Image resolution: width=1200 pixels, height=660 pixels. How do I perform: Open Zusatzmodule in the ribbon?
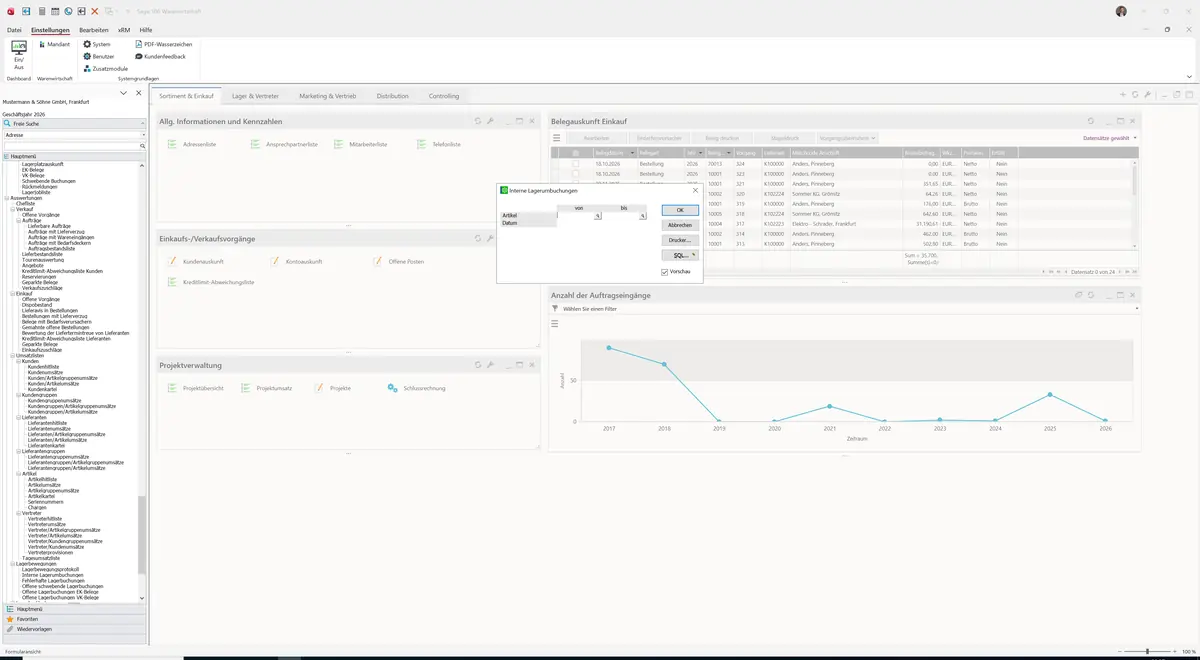pyautogui.click(x=106, y=68)
